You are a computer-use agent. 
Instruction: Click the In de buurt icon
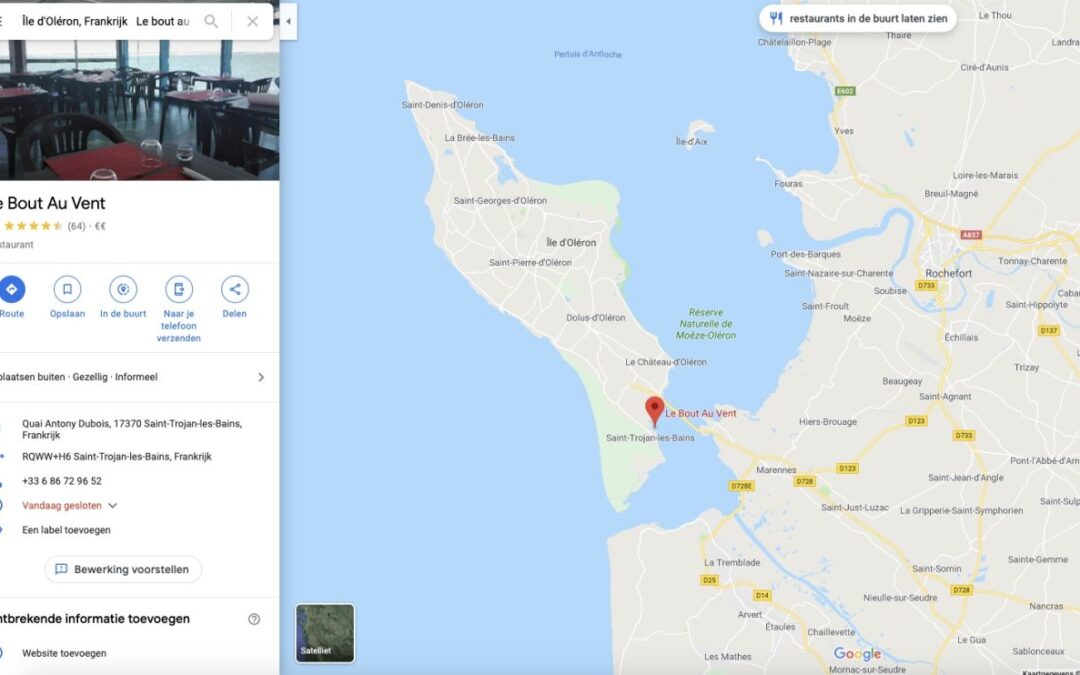pyautogui.click(x=123, y=289)
